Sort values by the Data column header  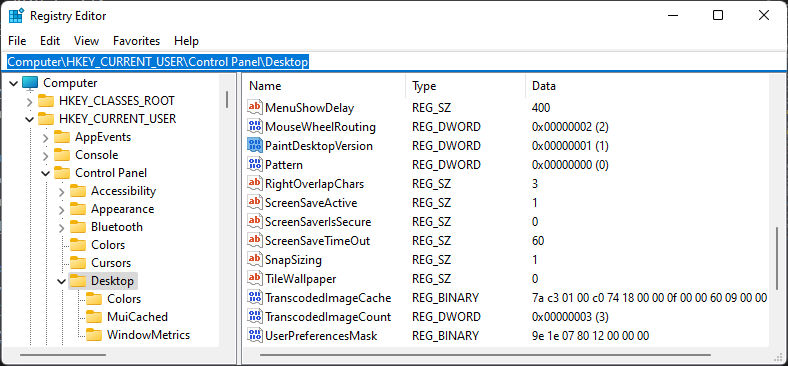648,86
